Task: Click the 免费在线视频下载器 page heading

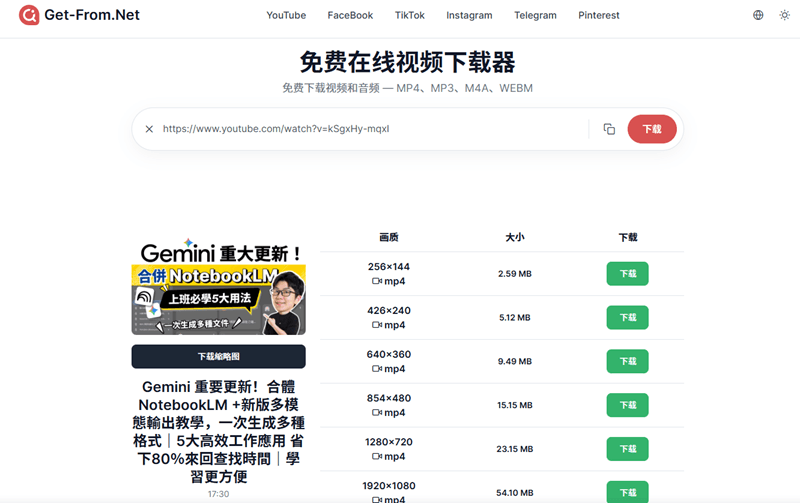Action: pos(407,62)
